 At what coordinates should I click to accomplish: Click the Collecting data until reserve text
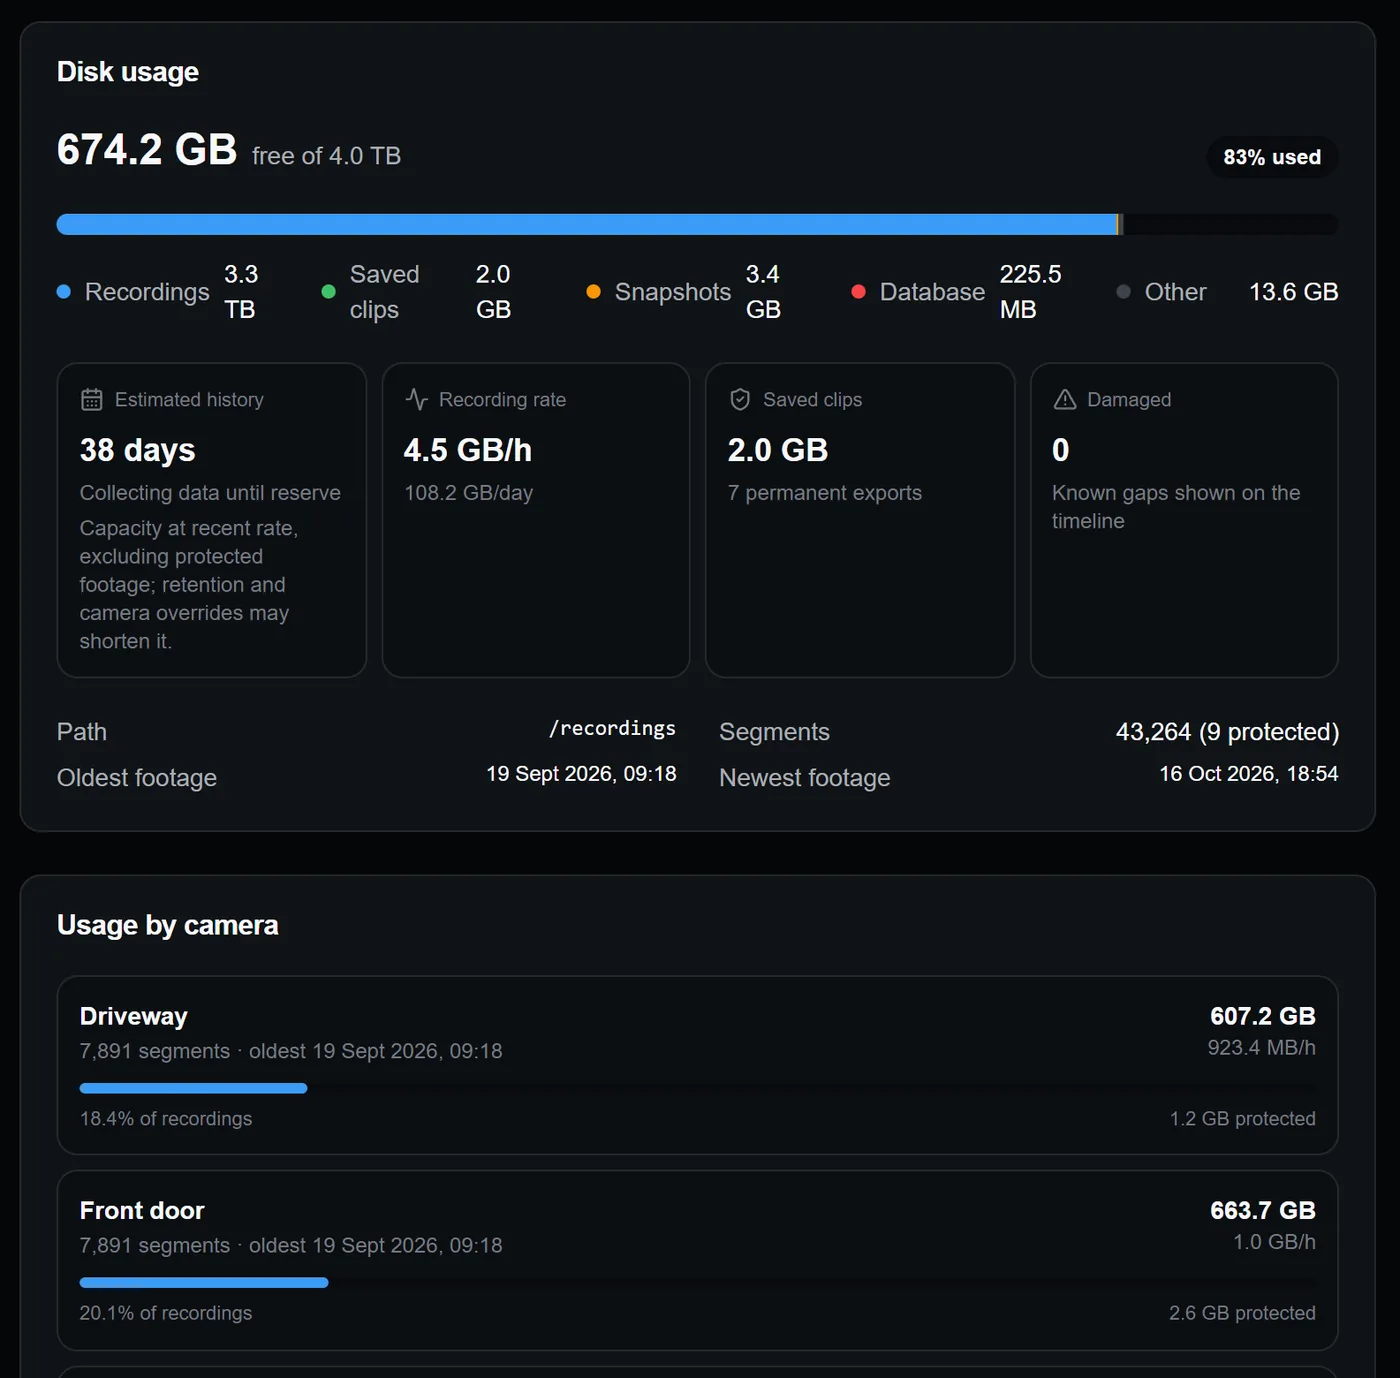[210, 493]
